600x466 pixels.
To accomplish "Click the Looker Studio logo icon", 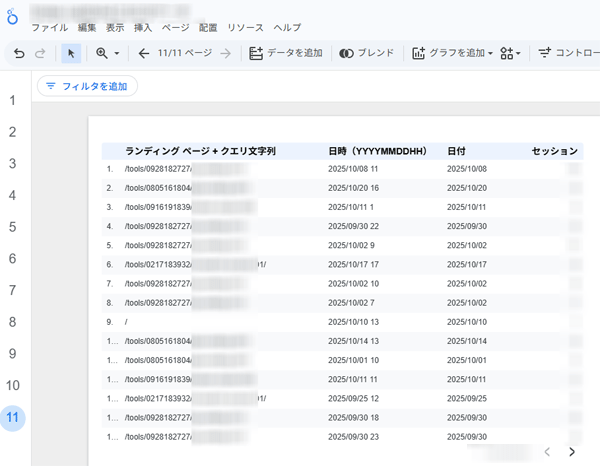I will (12, 18).
